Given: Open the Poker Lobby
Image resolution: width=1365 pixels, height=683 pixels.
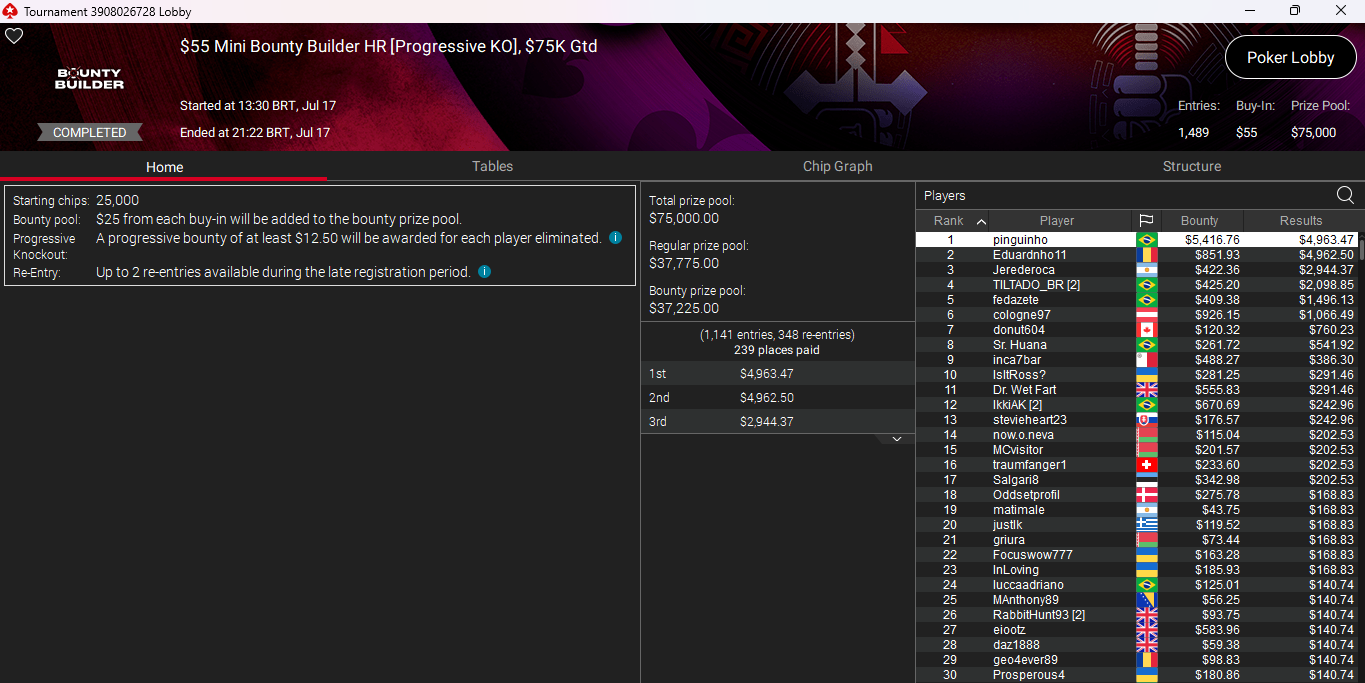Looking at the screenshot, I should pyautogui.click(x=1290, y=57).
